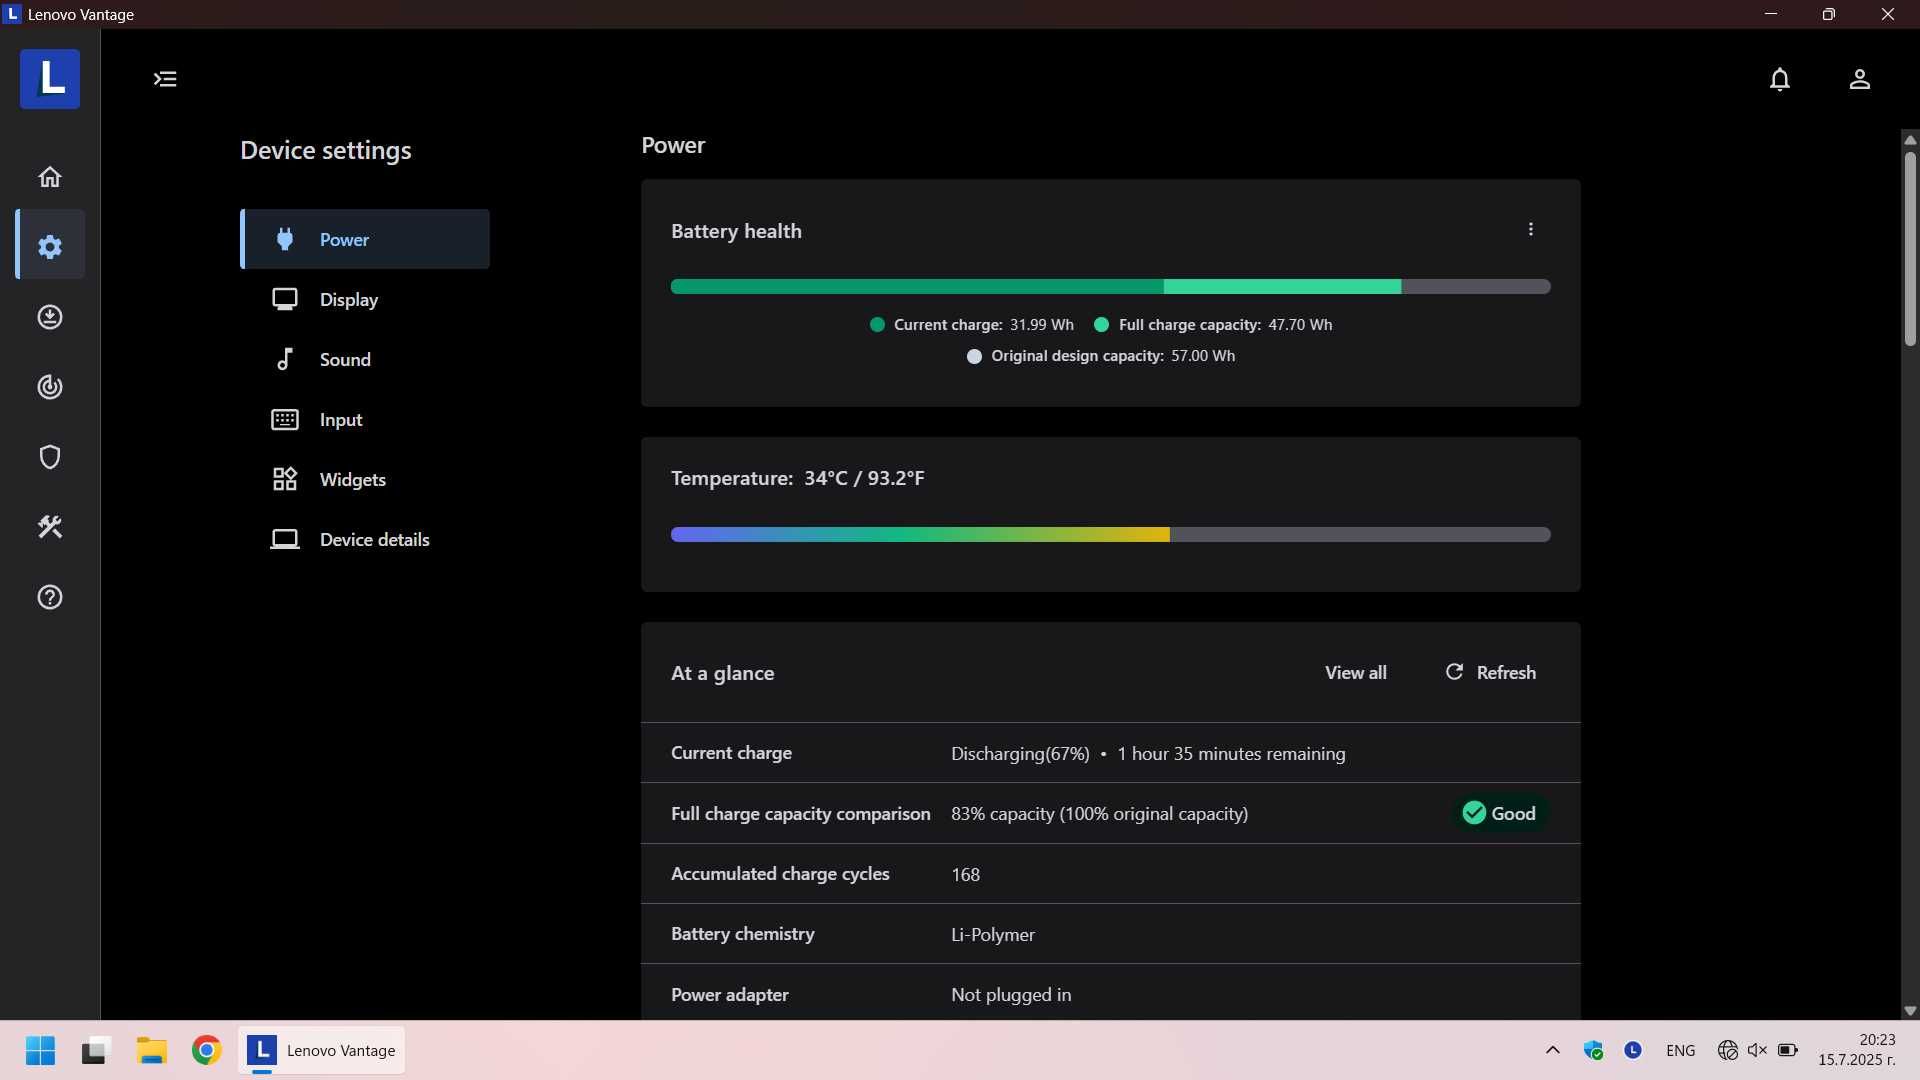Click Original design capacity 57.00 Wh legend
1920x1080 pixels.
point(1101,356)
